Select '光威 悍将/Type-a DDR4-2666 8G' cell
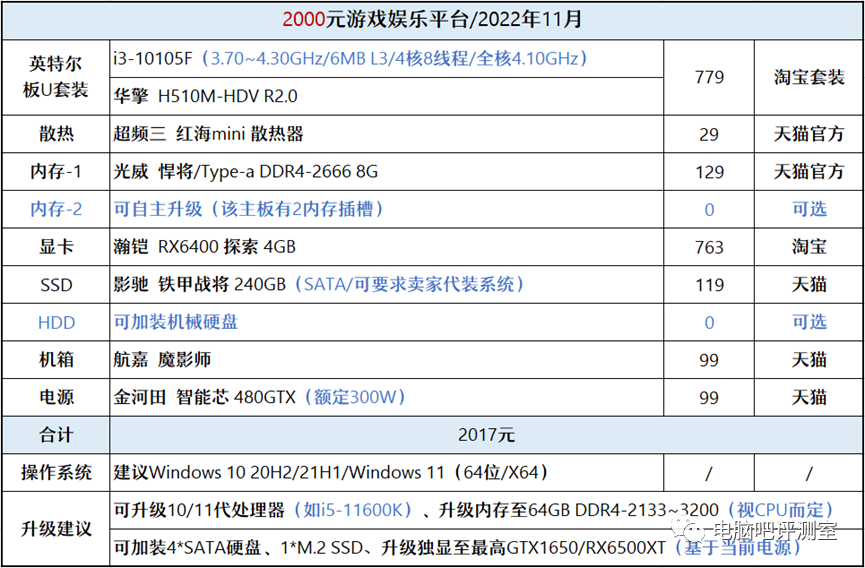The image size is (865, 568). [x=386, y=172]
